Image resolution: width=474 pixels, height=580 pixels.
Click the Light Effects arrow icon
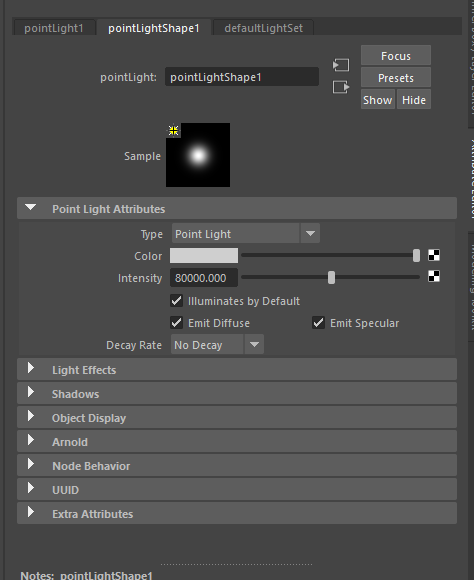[x=31, y=368]
